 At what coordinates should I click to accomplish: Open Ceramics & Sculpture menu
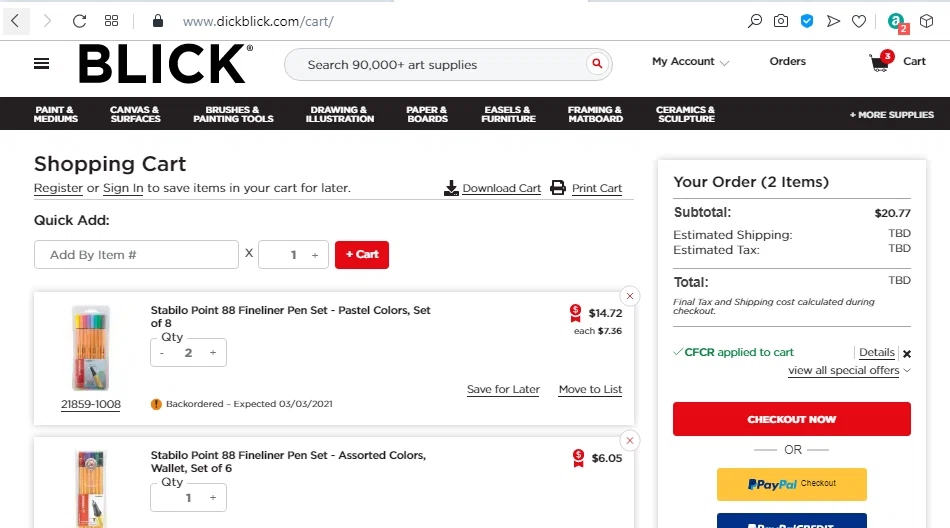(686, 114)
